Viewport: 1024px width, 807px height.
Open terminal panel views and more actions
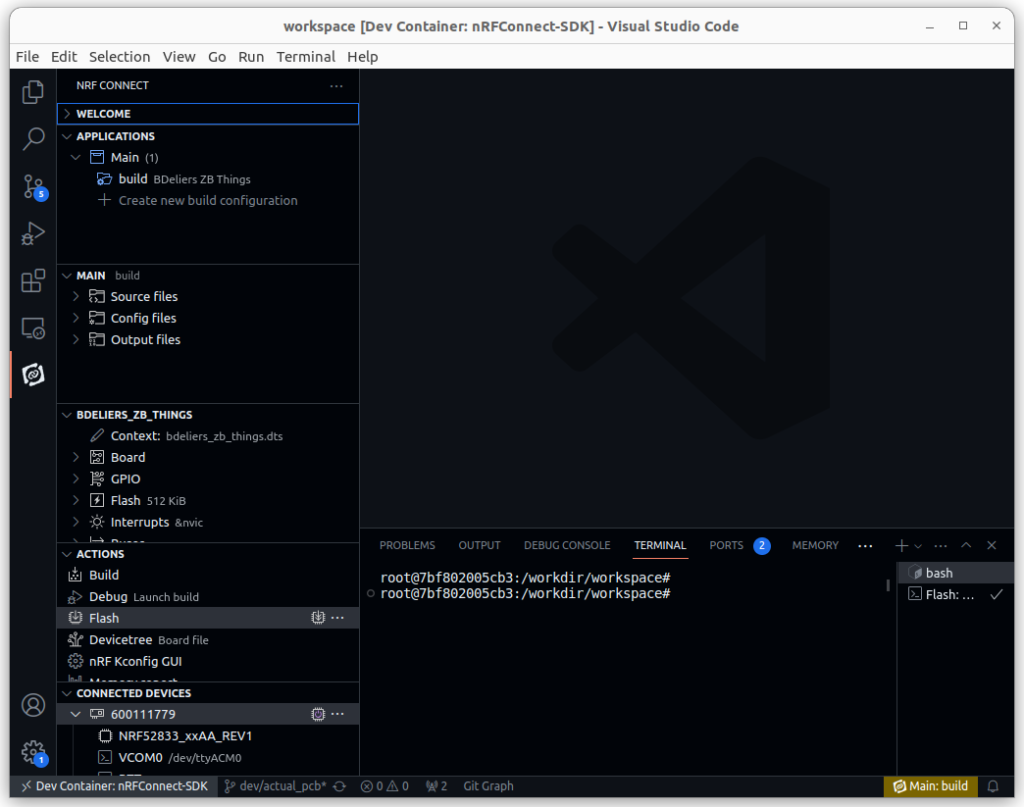[x=940, y=546]
